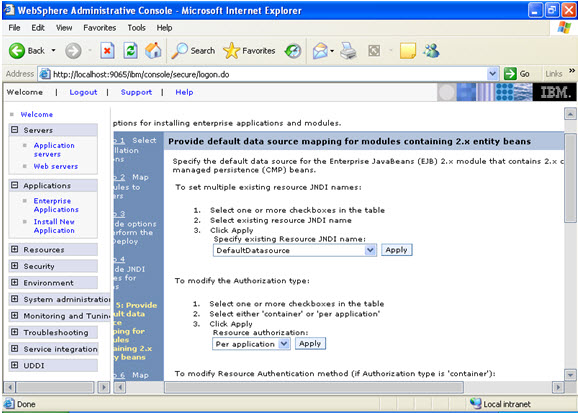Open the Tools menu

point(136,28)
